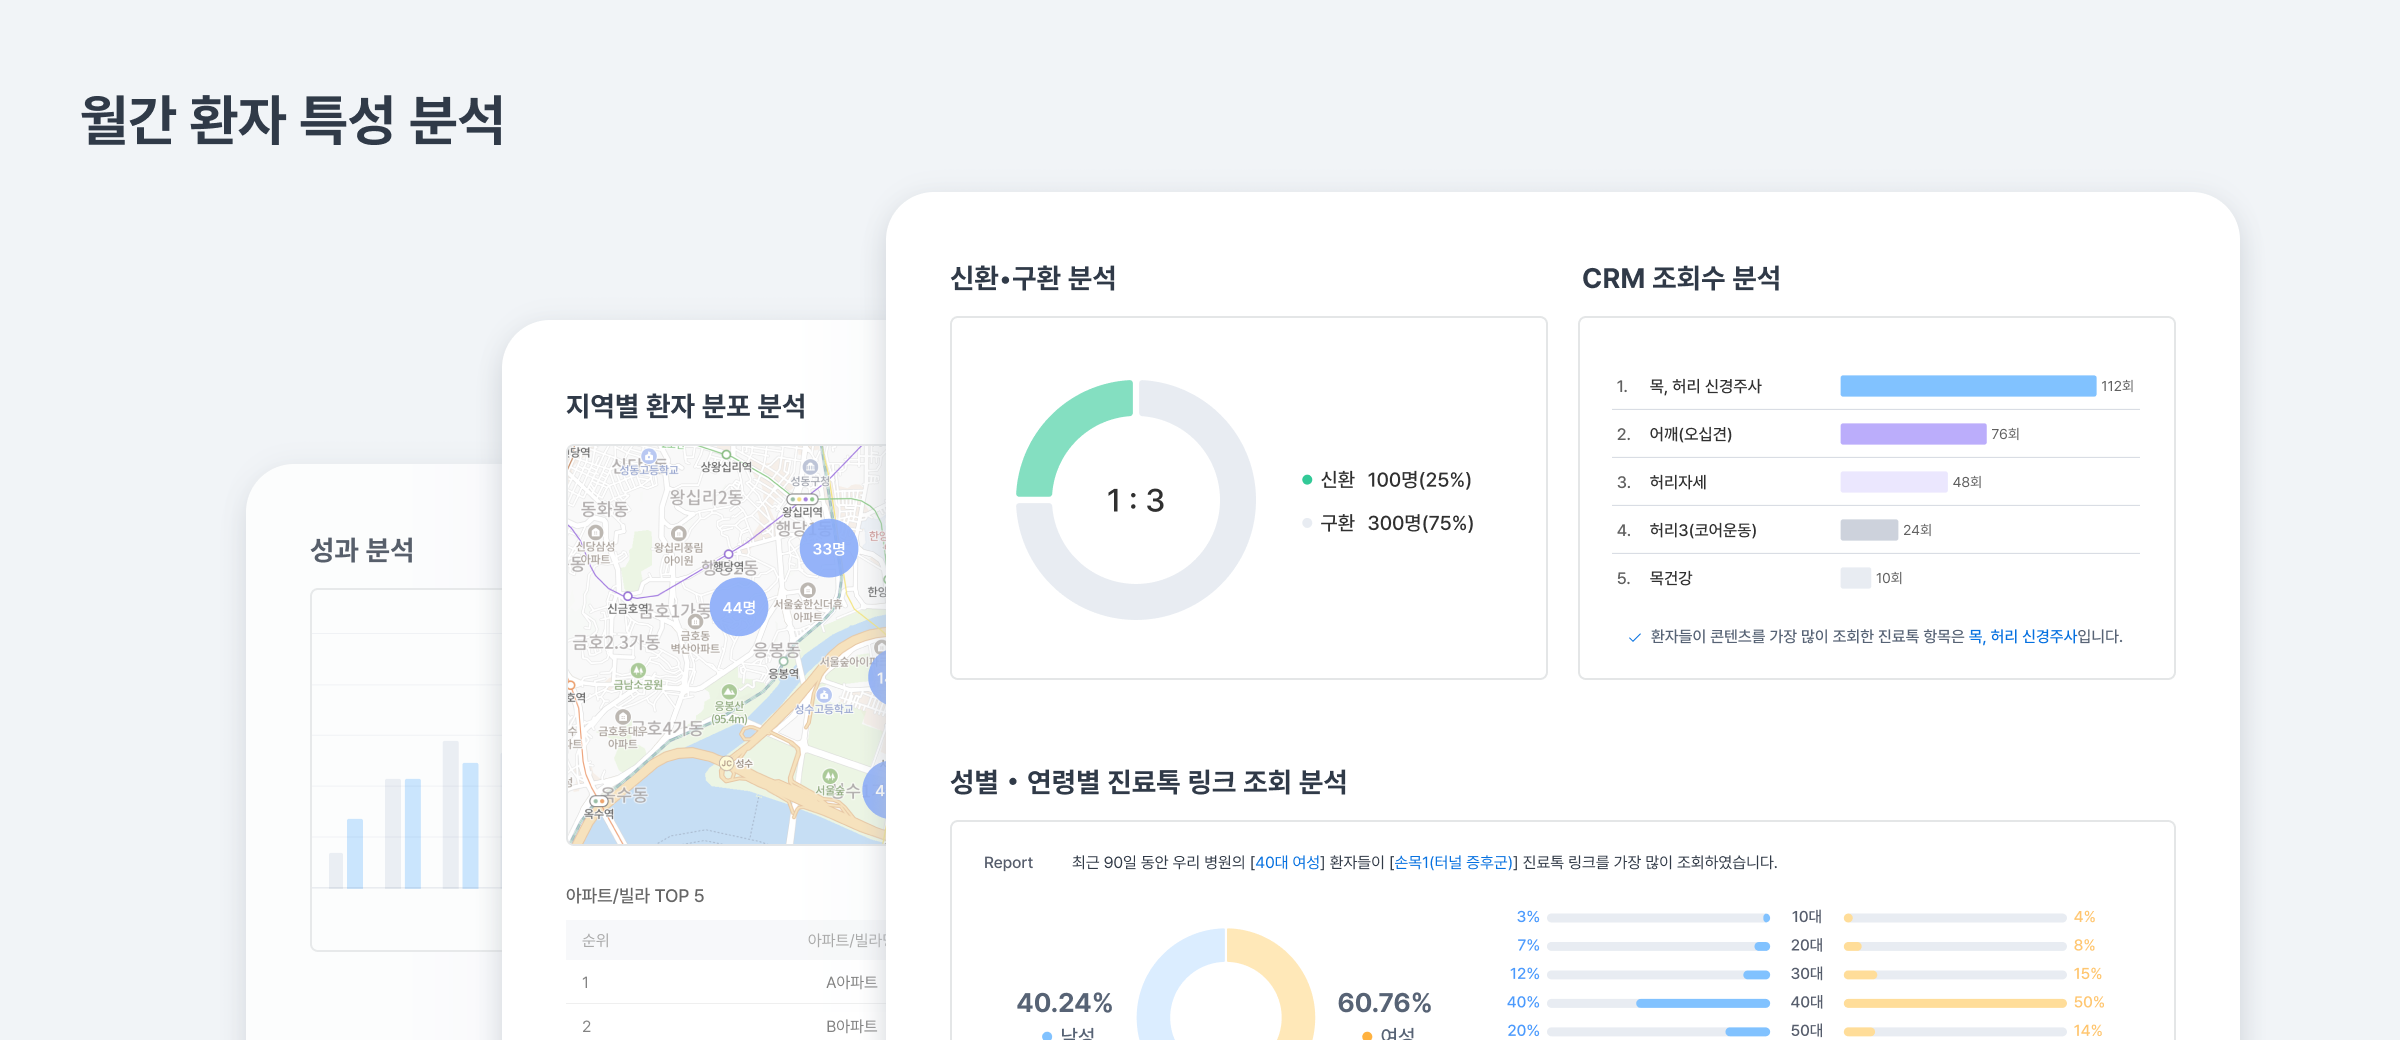2400x1040 pixels.
Task: Click the 성수고등학교 school icon on the map
Action: (825, 694)
